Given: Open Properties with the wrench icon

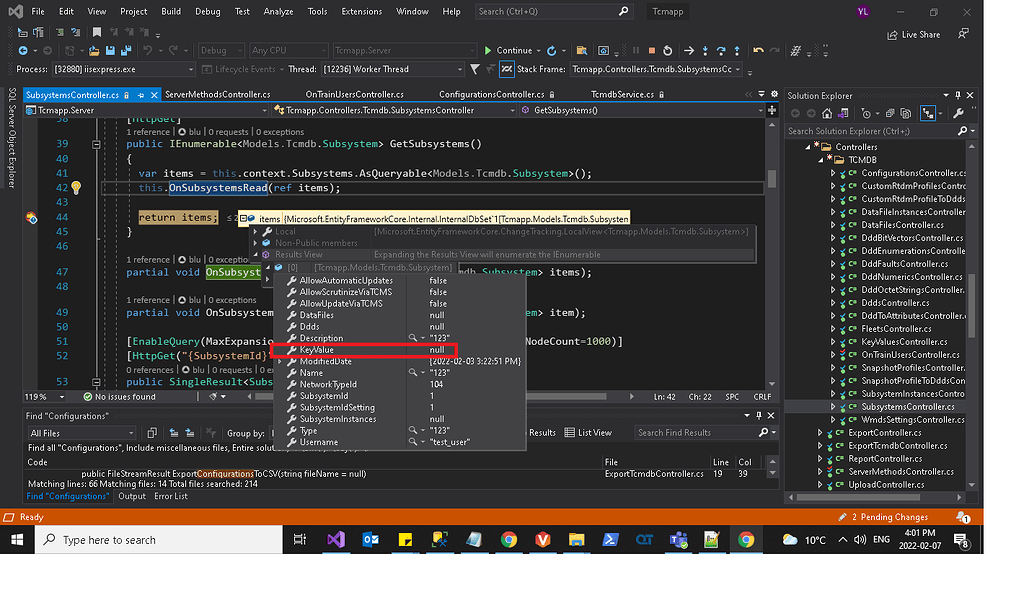Looking at the screenshot, I should pos(960,113).
